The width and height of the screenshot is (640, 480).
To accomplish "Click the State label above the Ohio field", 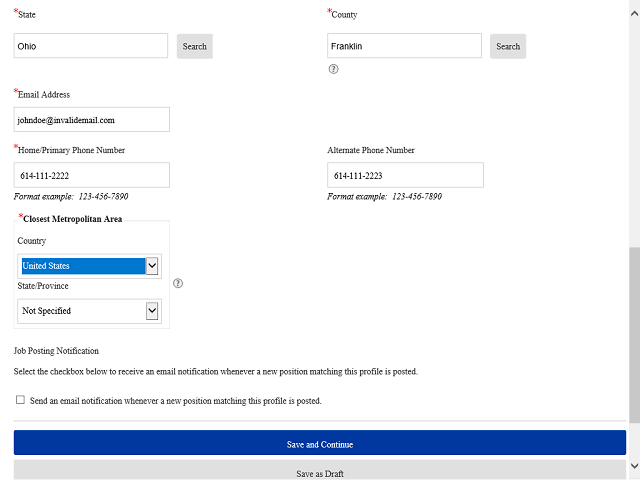I will [27, 15].
